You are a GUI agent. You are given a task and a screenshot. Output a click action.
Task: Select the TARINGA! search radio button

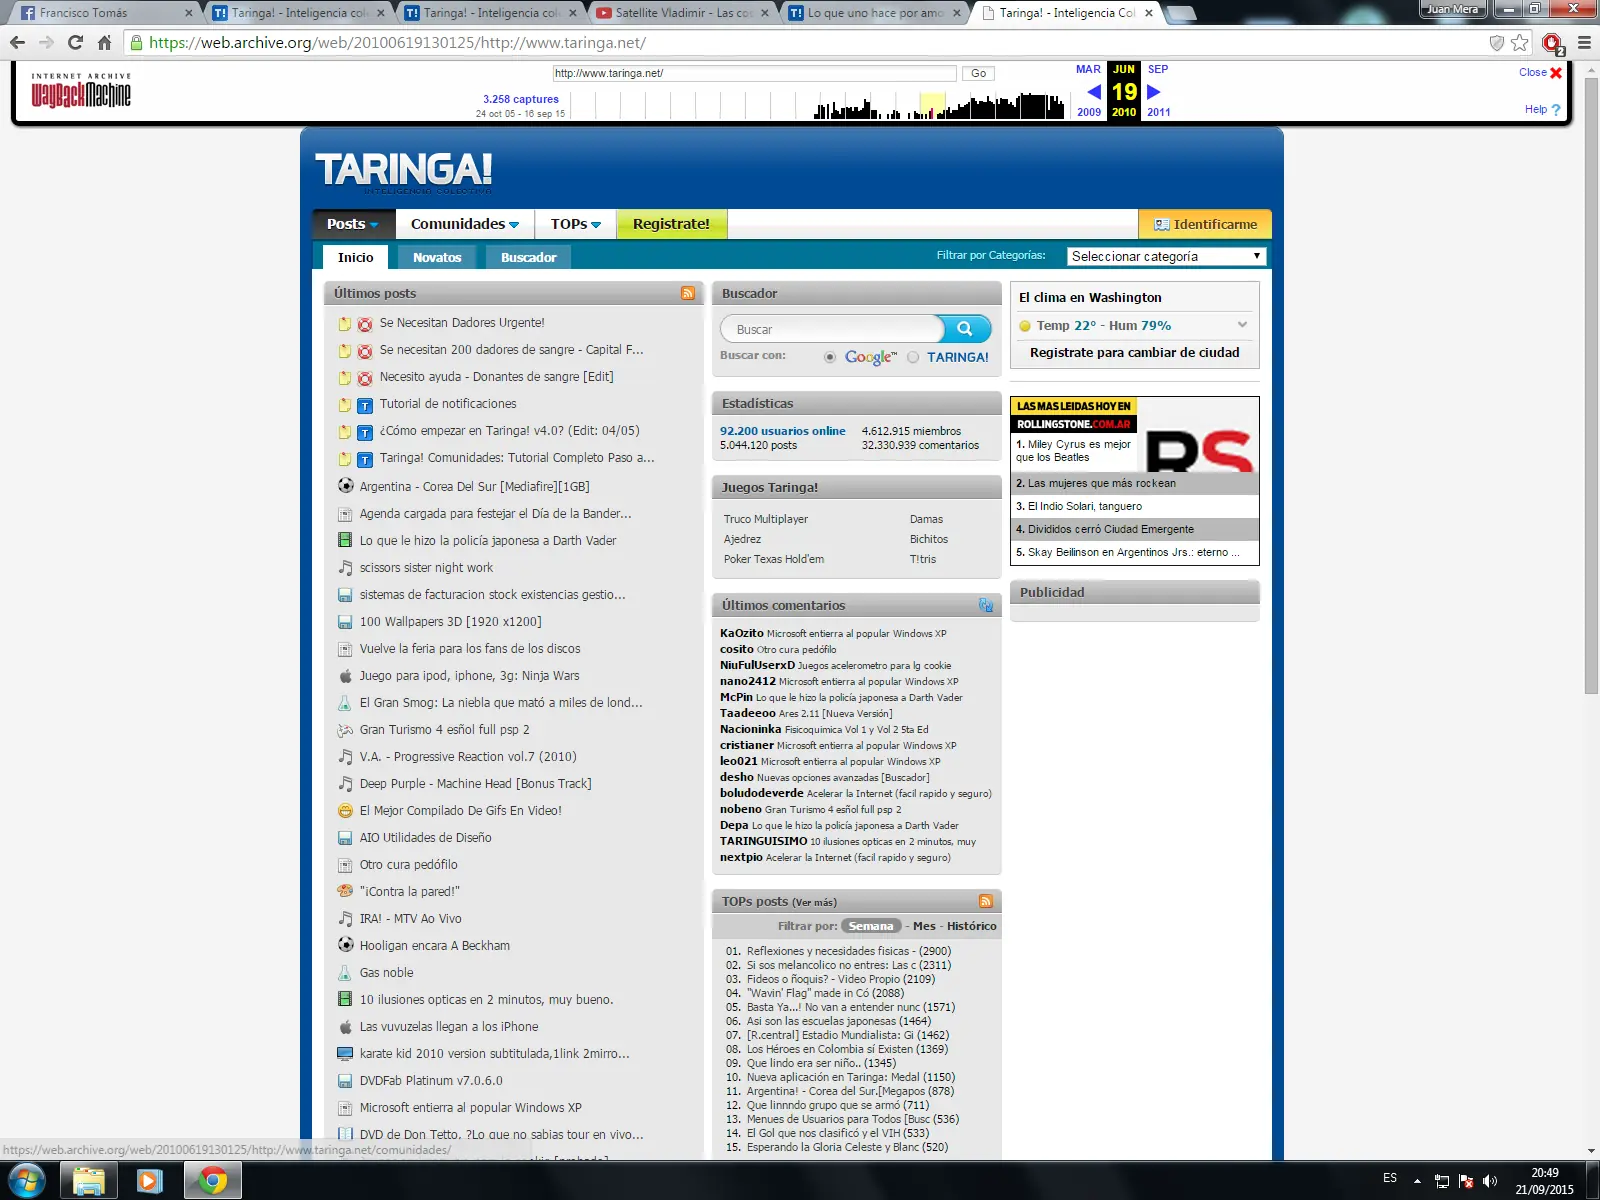click(x=913, y=357)
